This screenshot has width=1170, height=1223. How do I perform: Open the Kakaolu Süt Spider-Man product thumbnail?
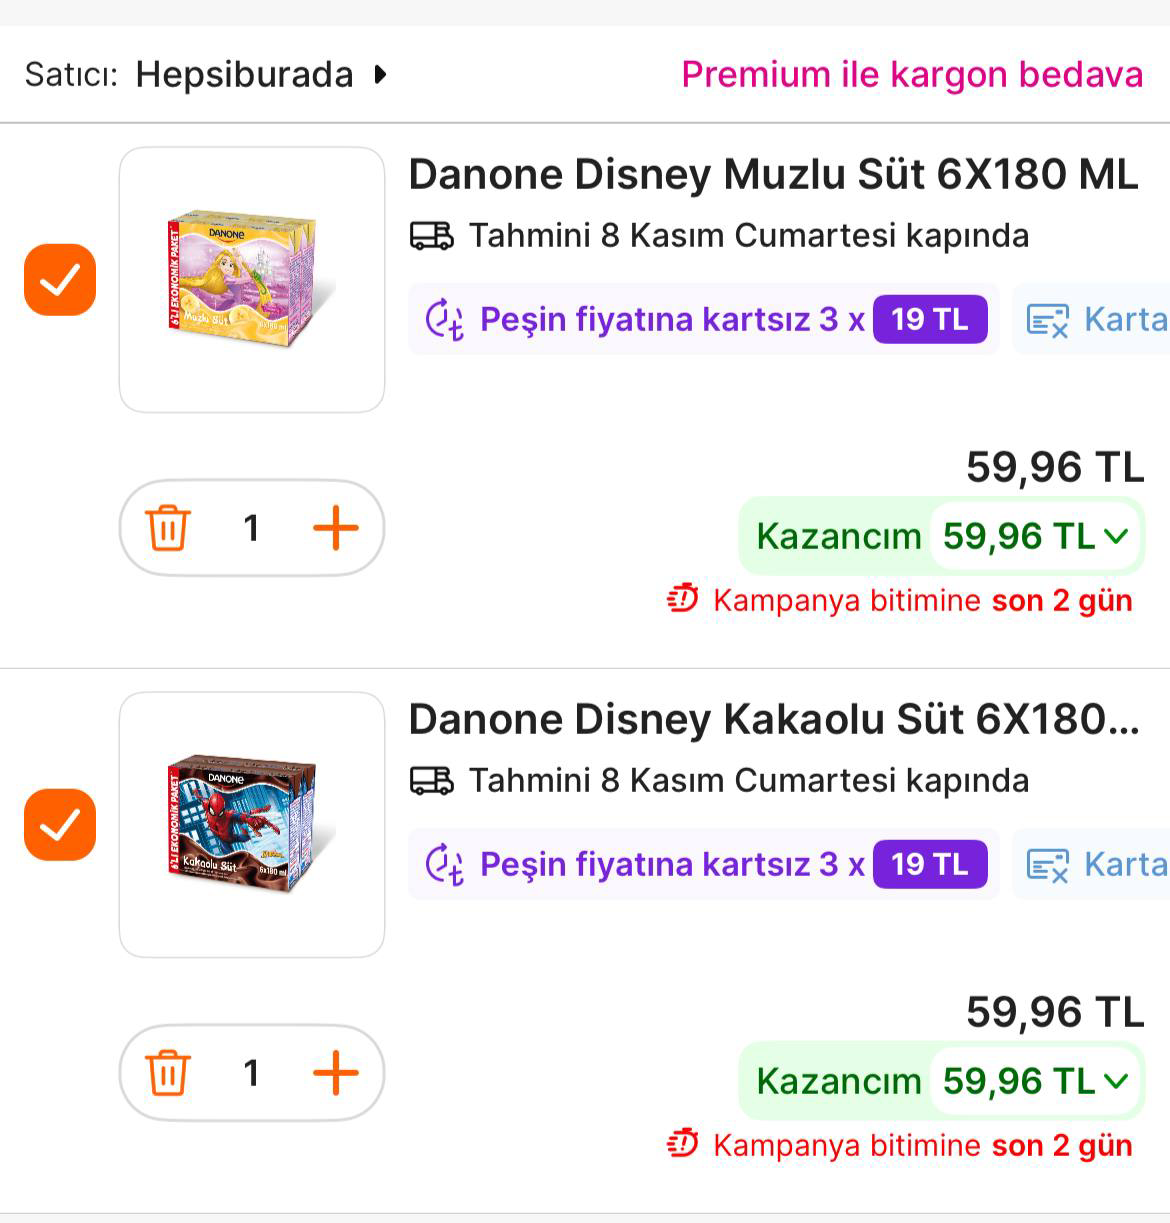252,825
